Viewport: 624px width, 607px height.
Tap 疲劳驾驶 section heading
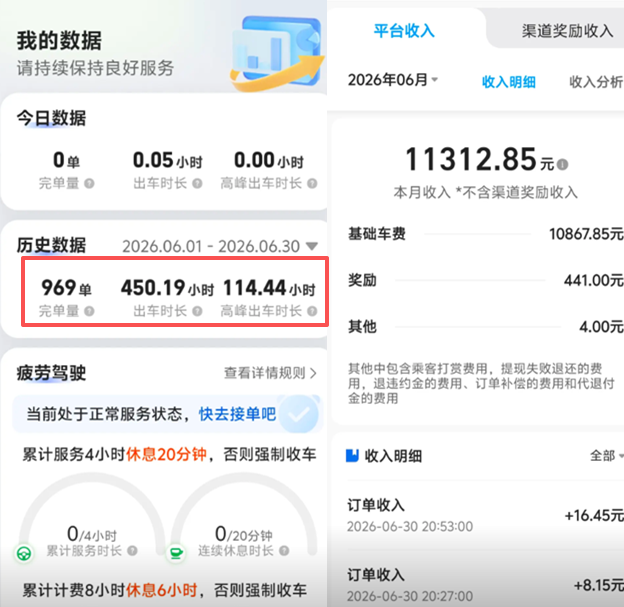point(51,373)
